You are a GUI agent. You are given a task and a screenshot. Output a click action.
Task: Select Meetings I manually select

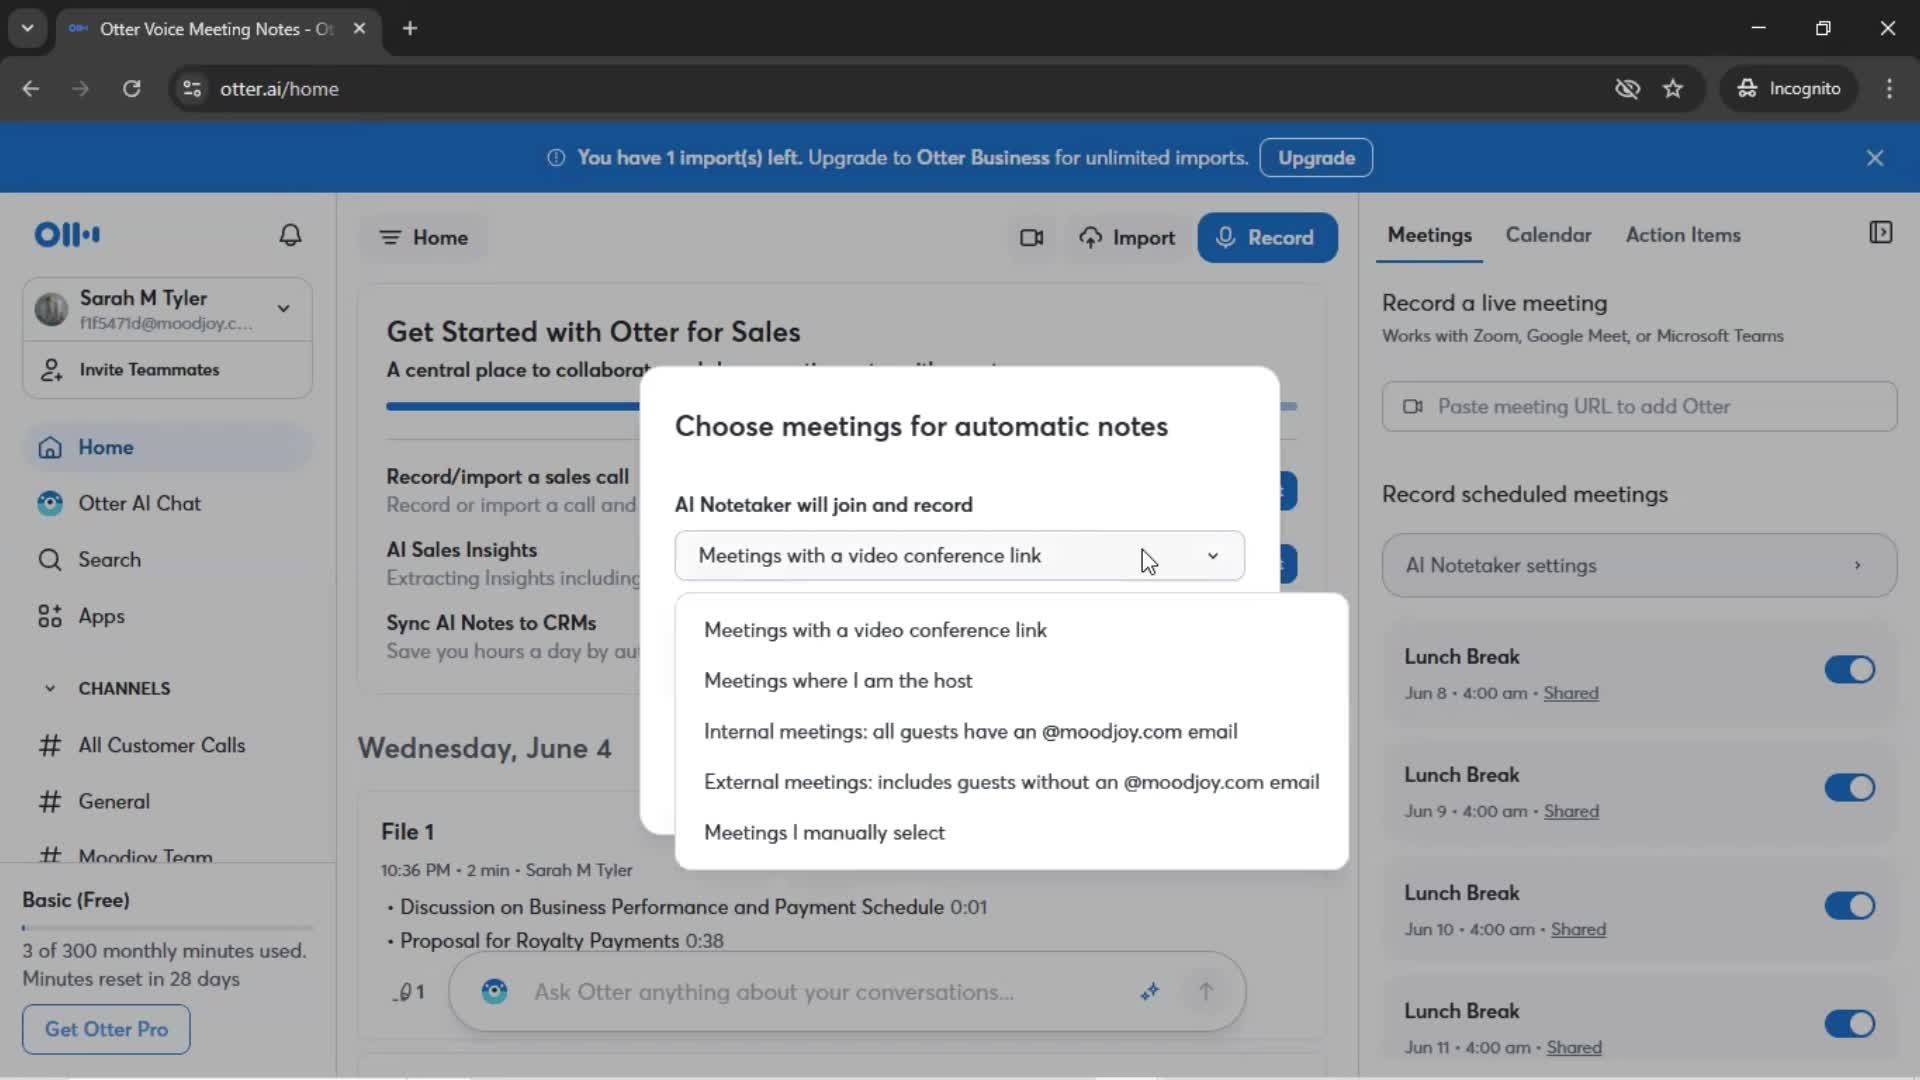click(1011, 833)
